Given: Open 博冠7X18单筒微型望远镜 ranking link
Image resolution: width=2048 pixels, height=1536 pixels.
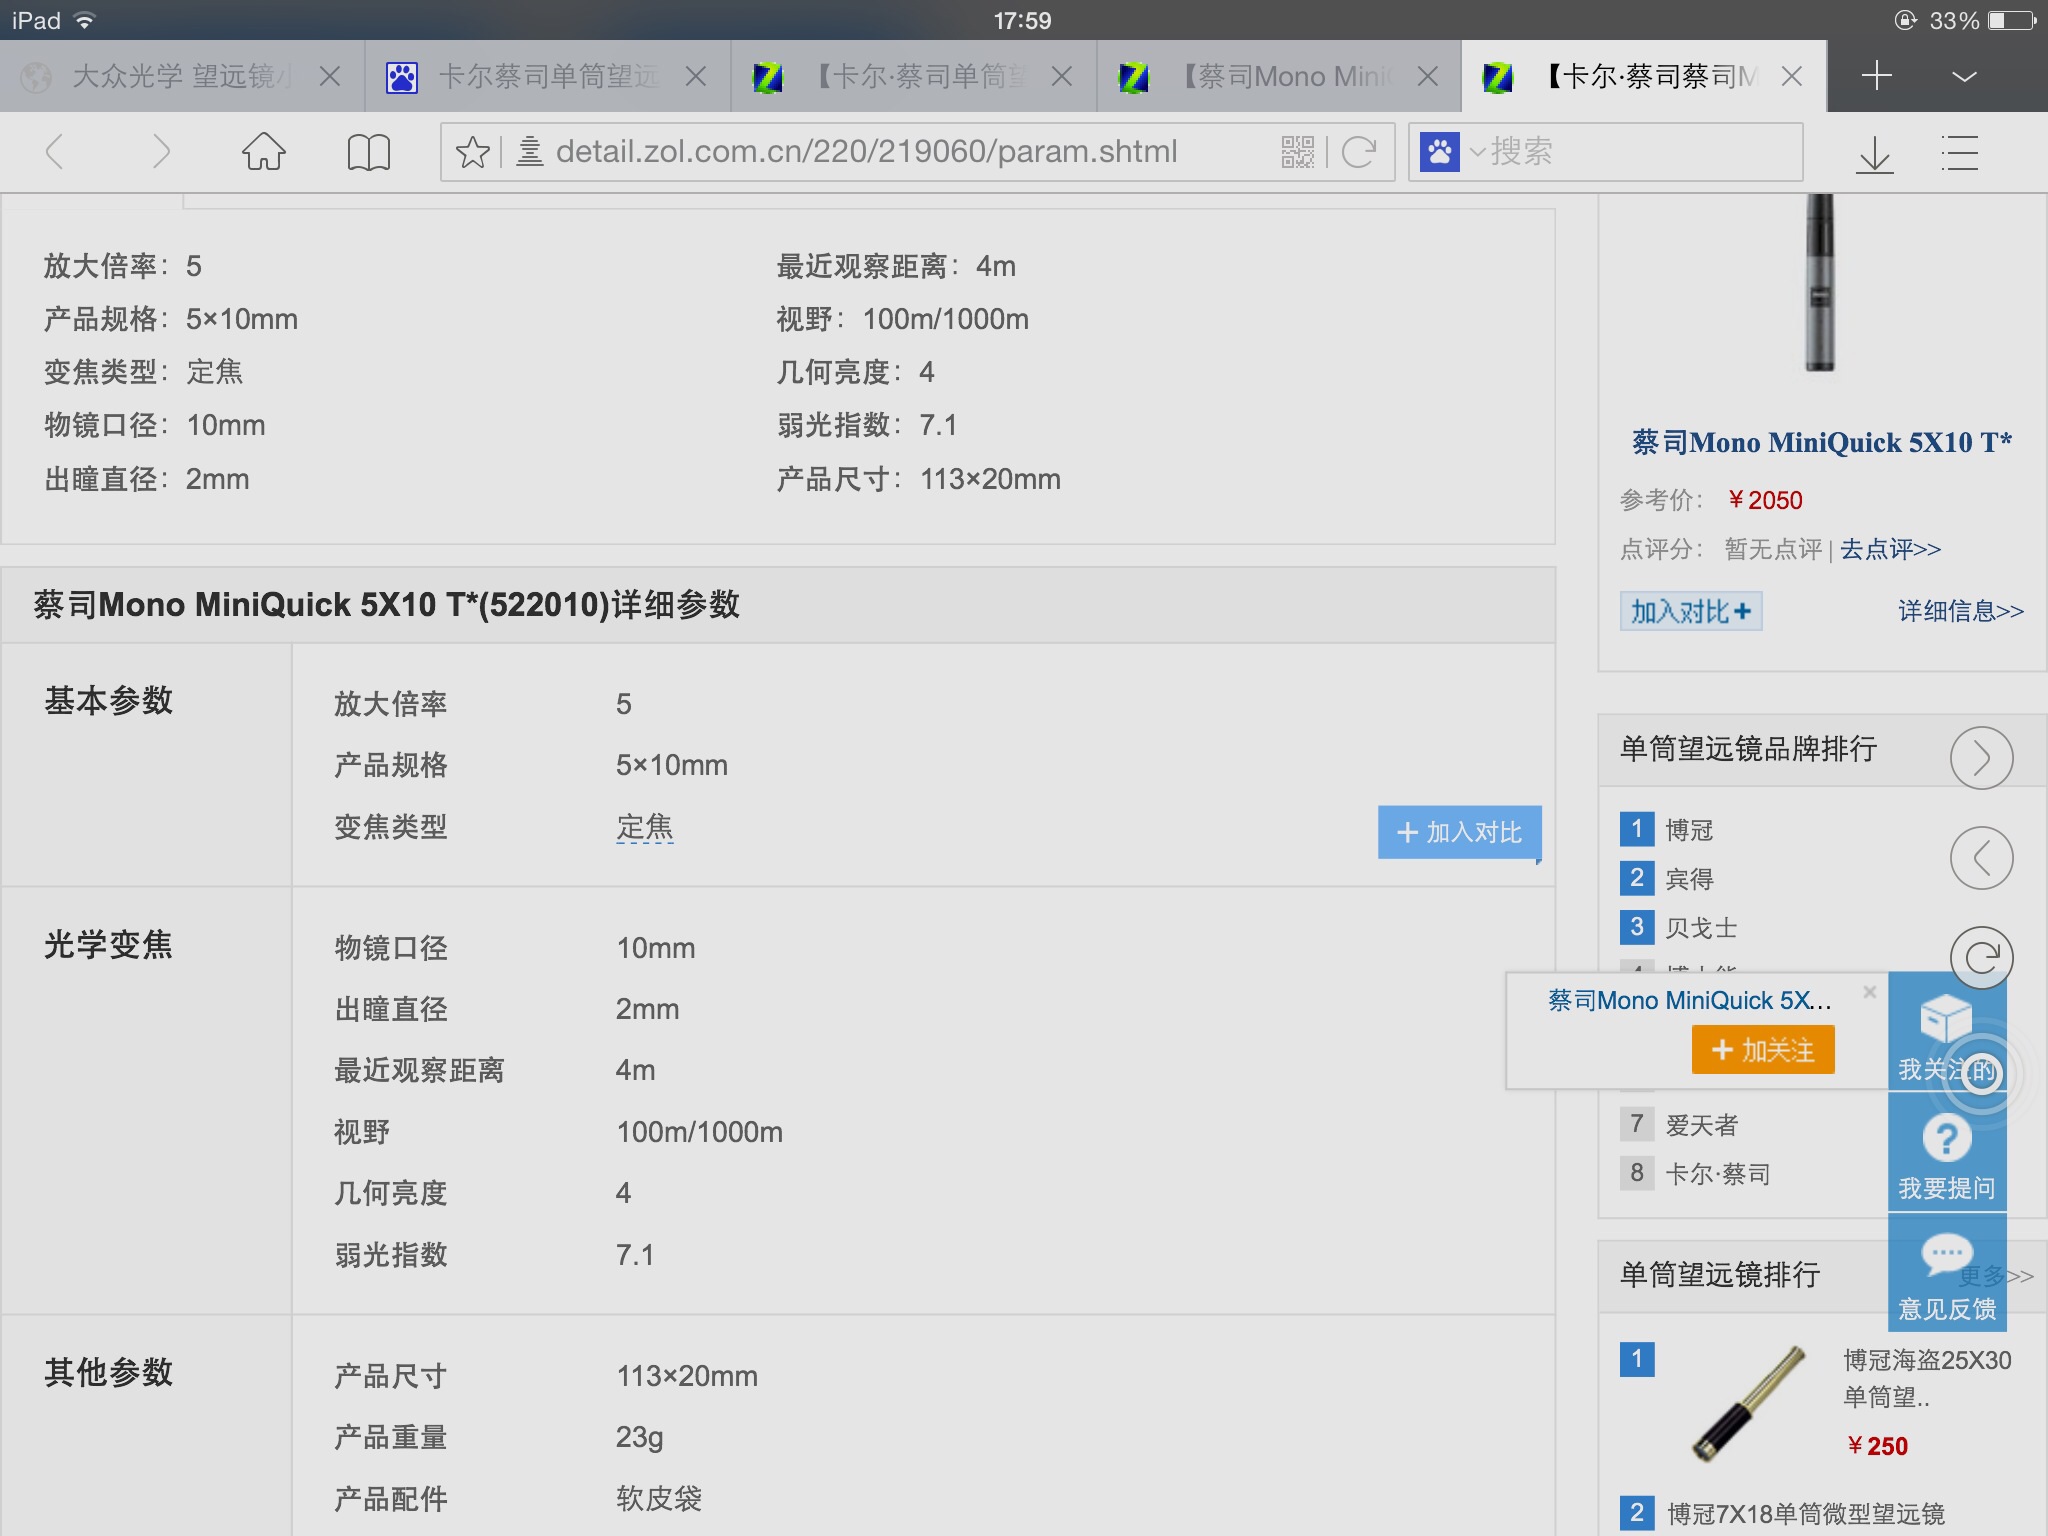Looking at the screenshot, I should [1806, 1514].
